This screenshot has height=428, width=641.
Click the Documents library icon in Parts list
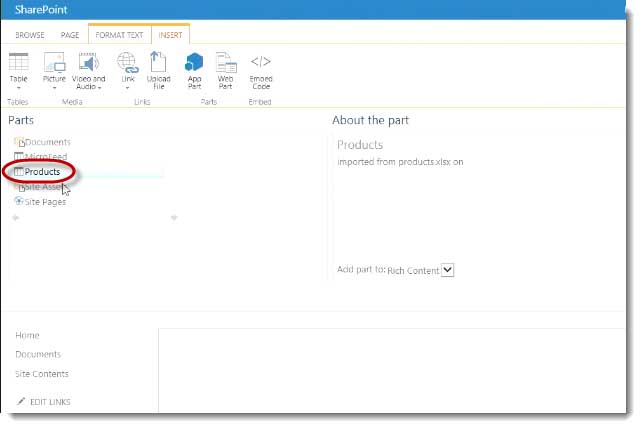coord(19,142)
